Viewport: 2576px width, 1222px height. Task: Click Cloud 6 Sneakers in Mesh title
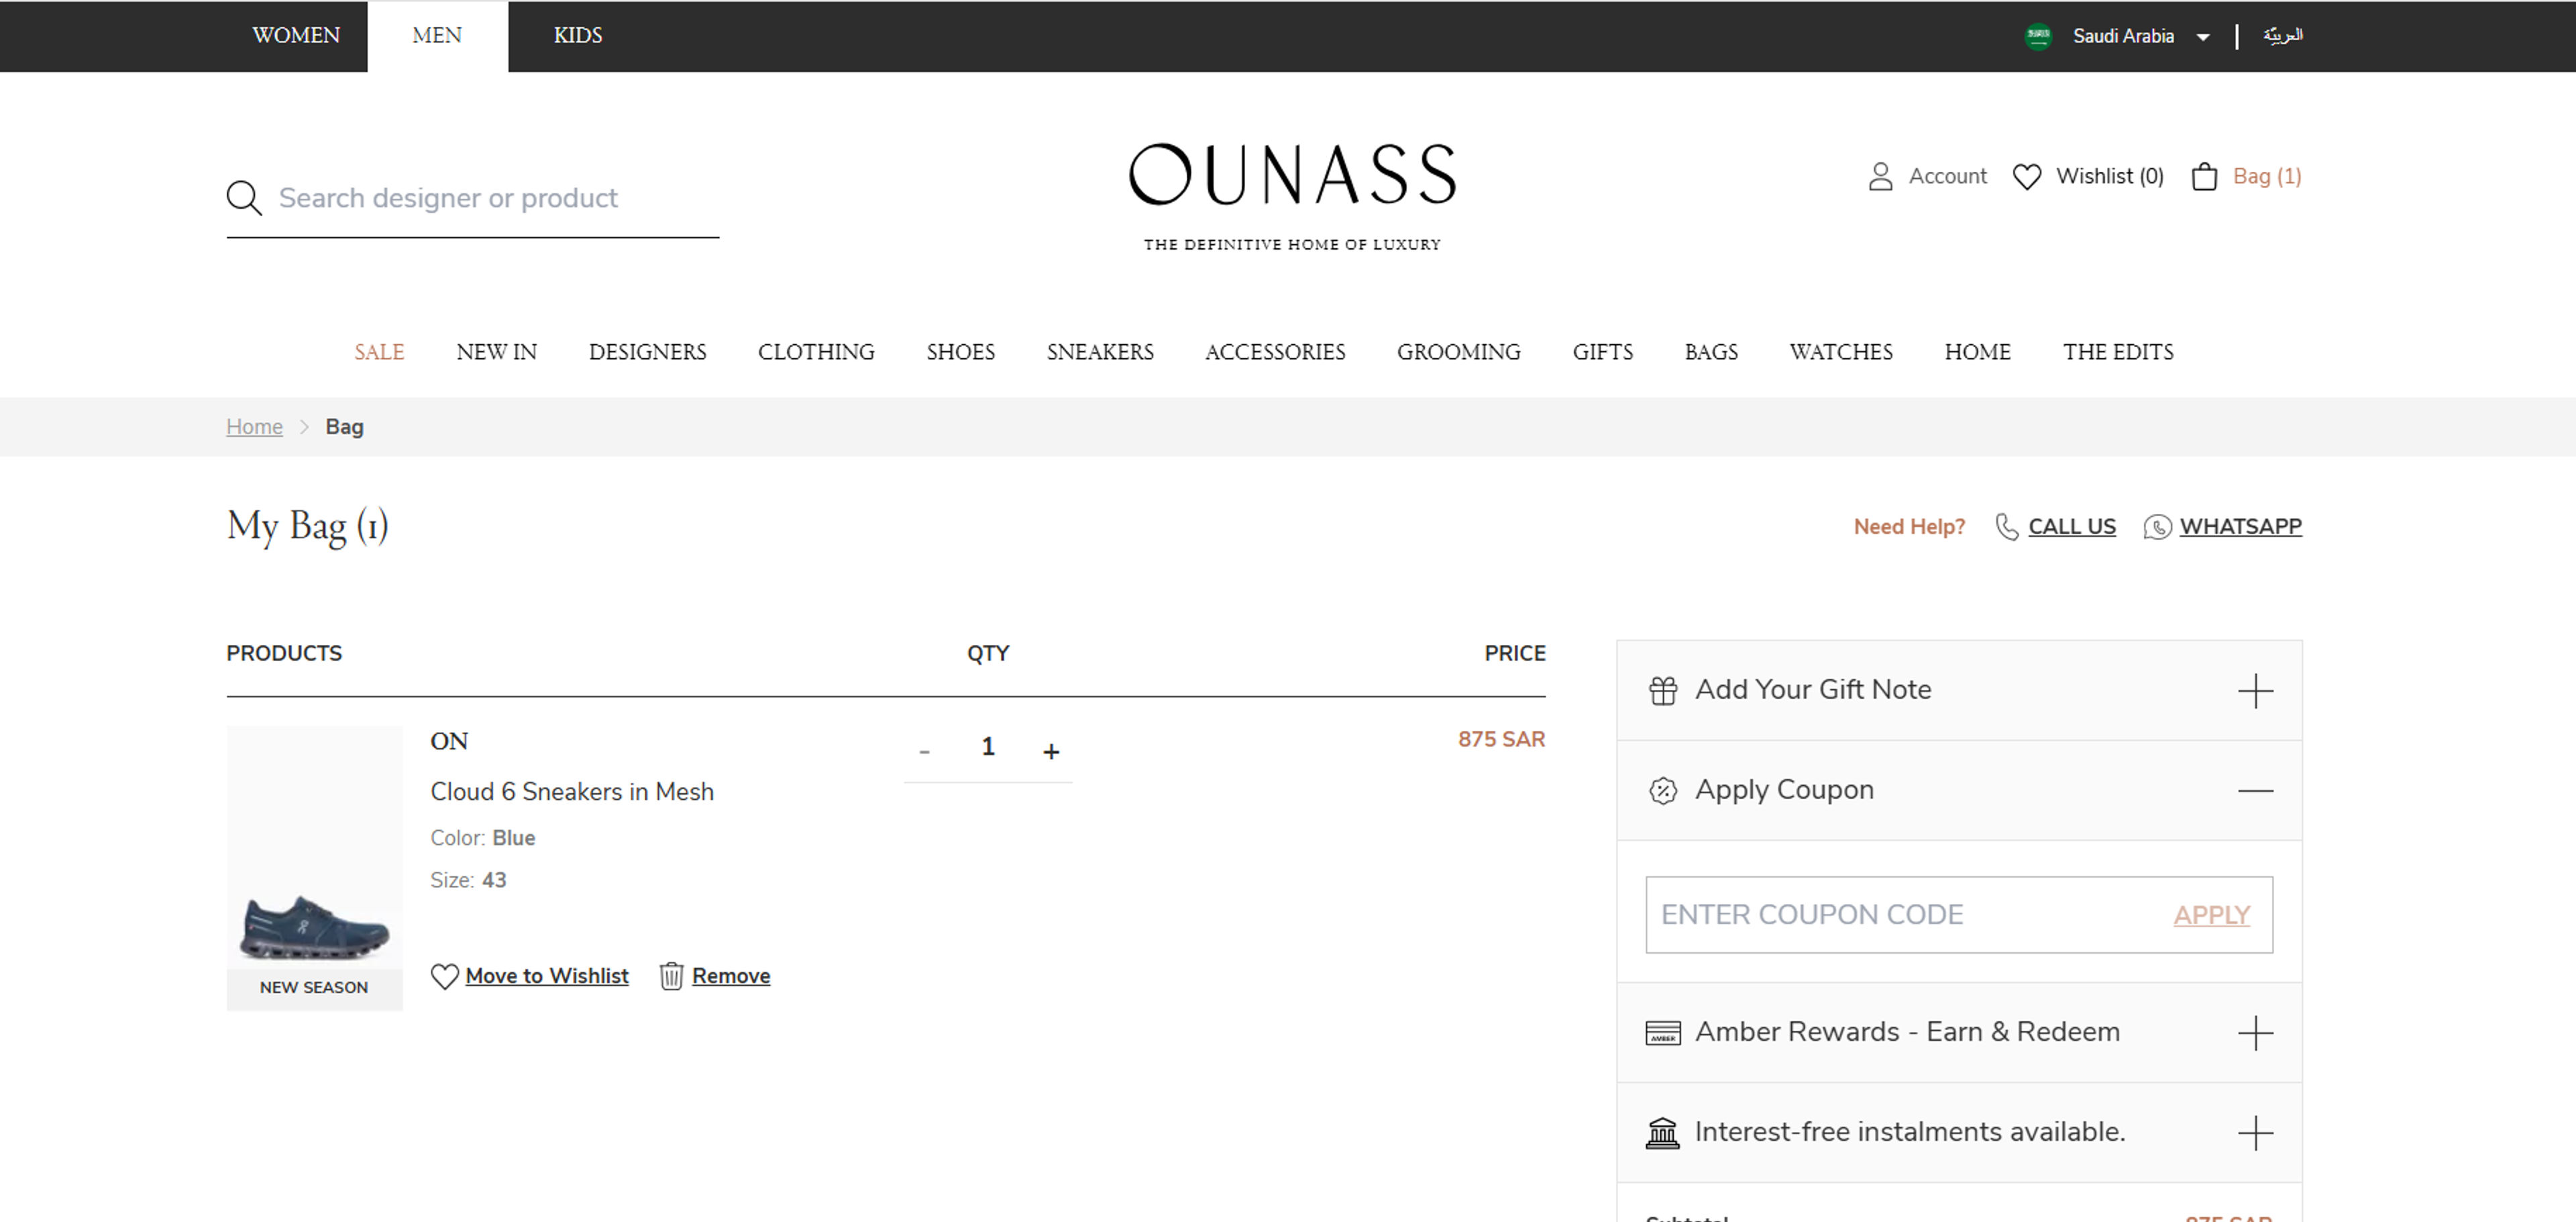coord(571,792)
